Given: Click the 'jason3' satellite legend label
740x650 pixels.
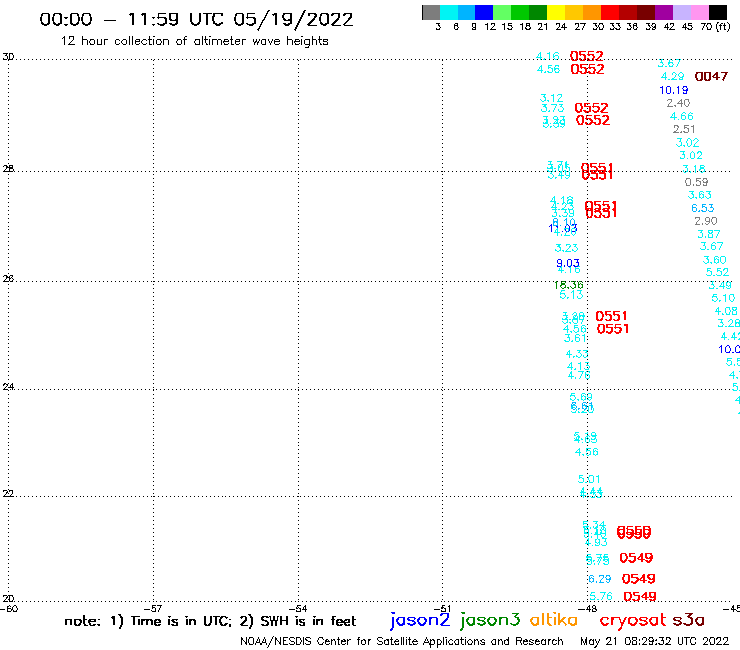Looking at the screenshot, I should pyautogui.click(x=490, y=621).
